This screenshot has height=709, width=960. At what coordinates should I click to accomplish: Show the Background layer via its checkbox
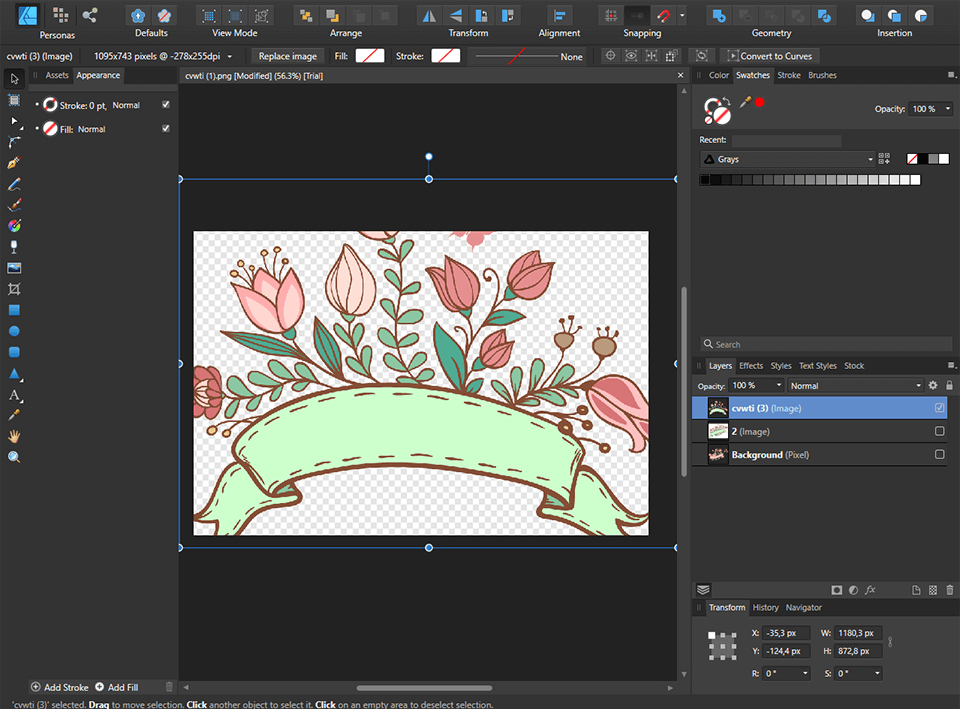coord(939,455)
